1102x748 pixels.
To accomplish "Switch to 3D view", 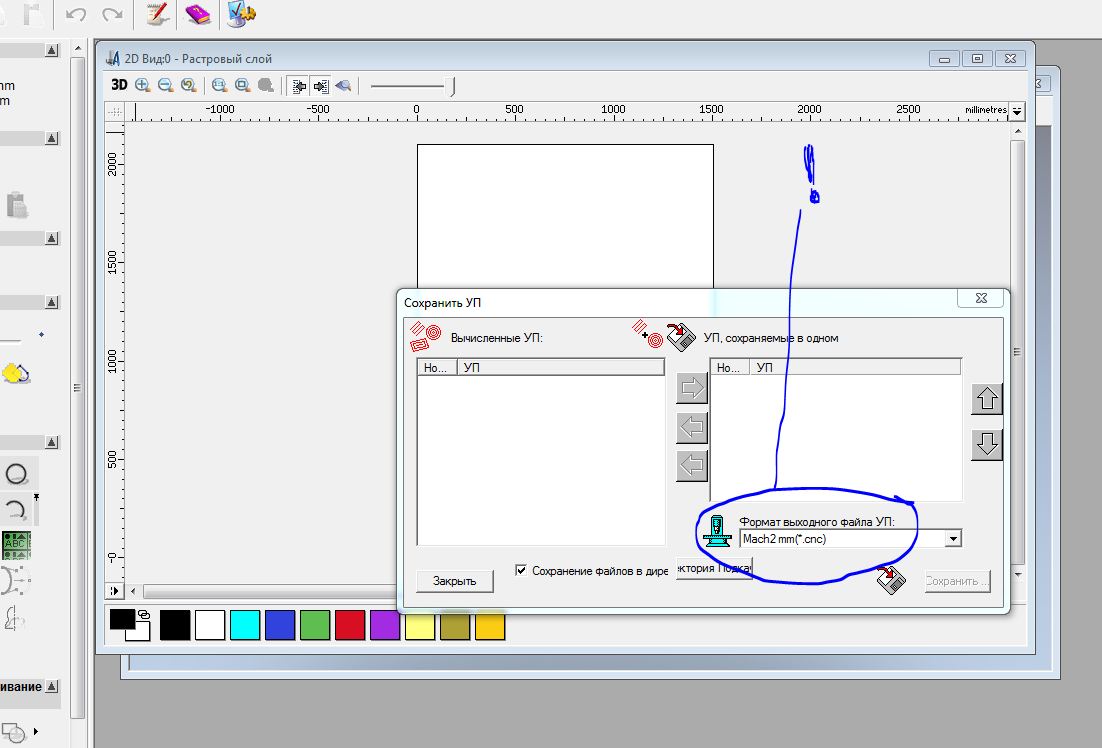I will click(x=119, y=85).
